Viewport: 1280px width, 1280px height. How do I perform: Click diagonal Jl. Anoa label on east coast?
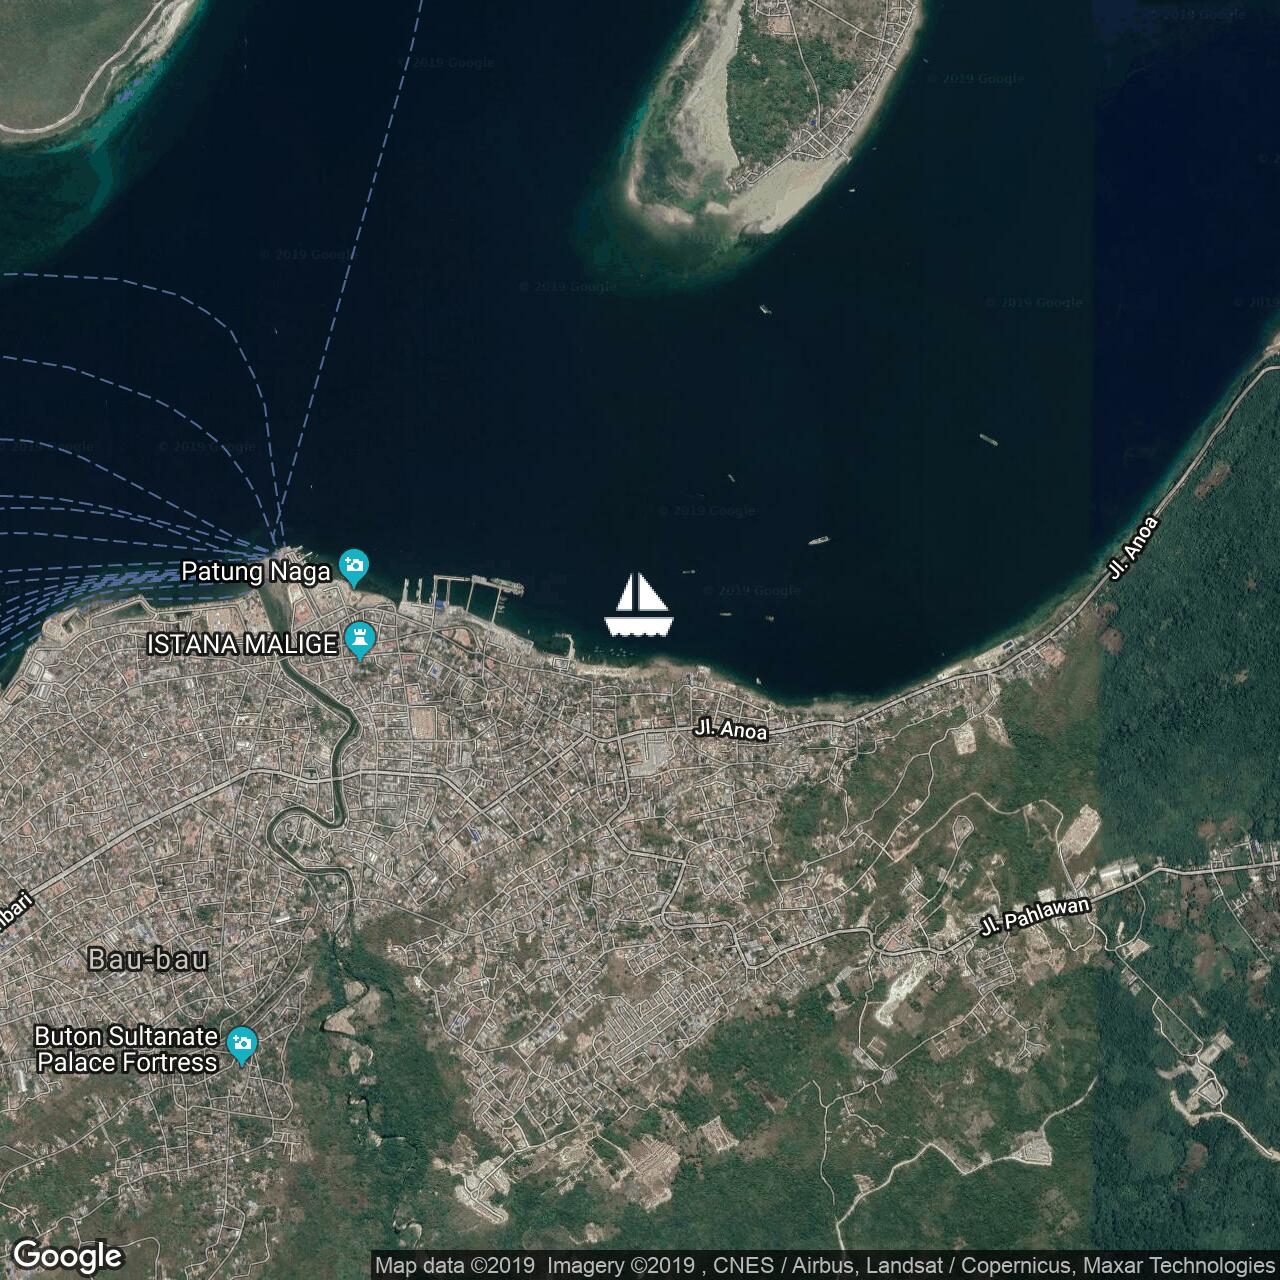coord(1133,547)
